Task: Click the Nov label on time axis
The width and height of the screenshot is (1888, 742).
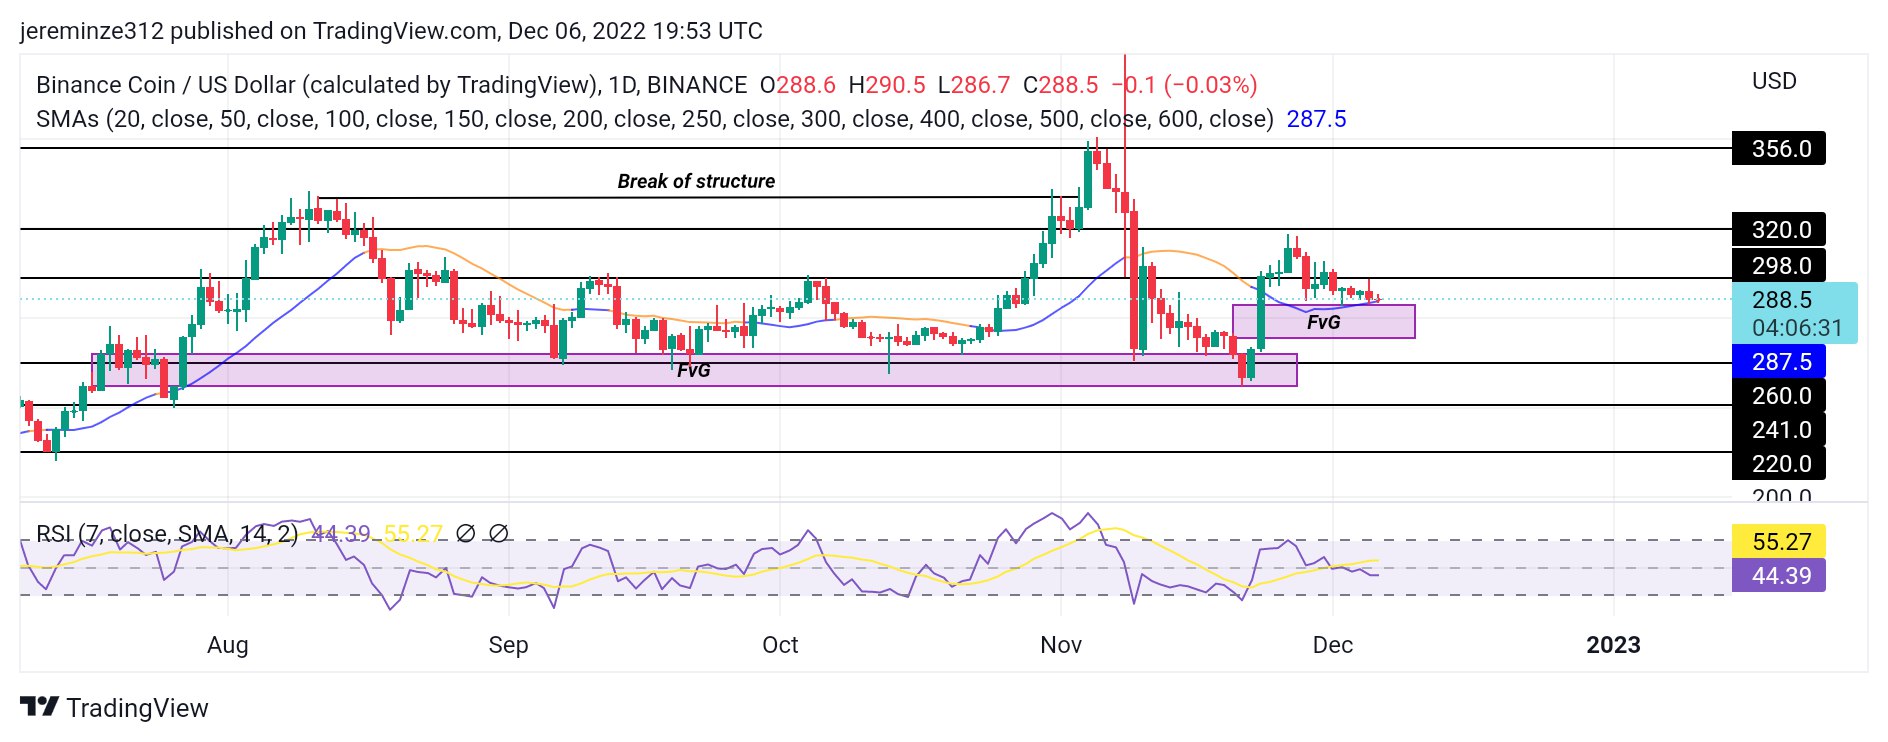Action: pyautogui.click(x=1061, y=645)
